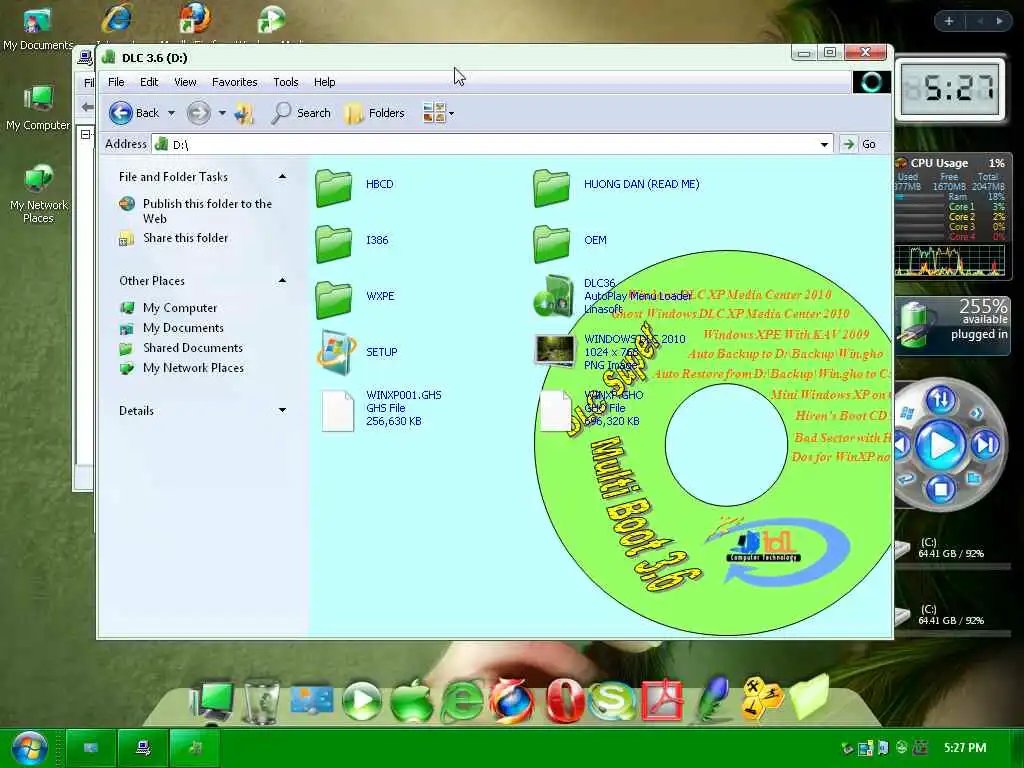Click the Play button on media widget

940,445
